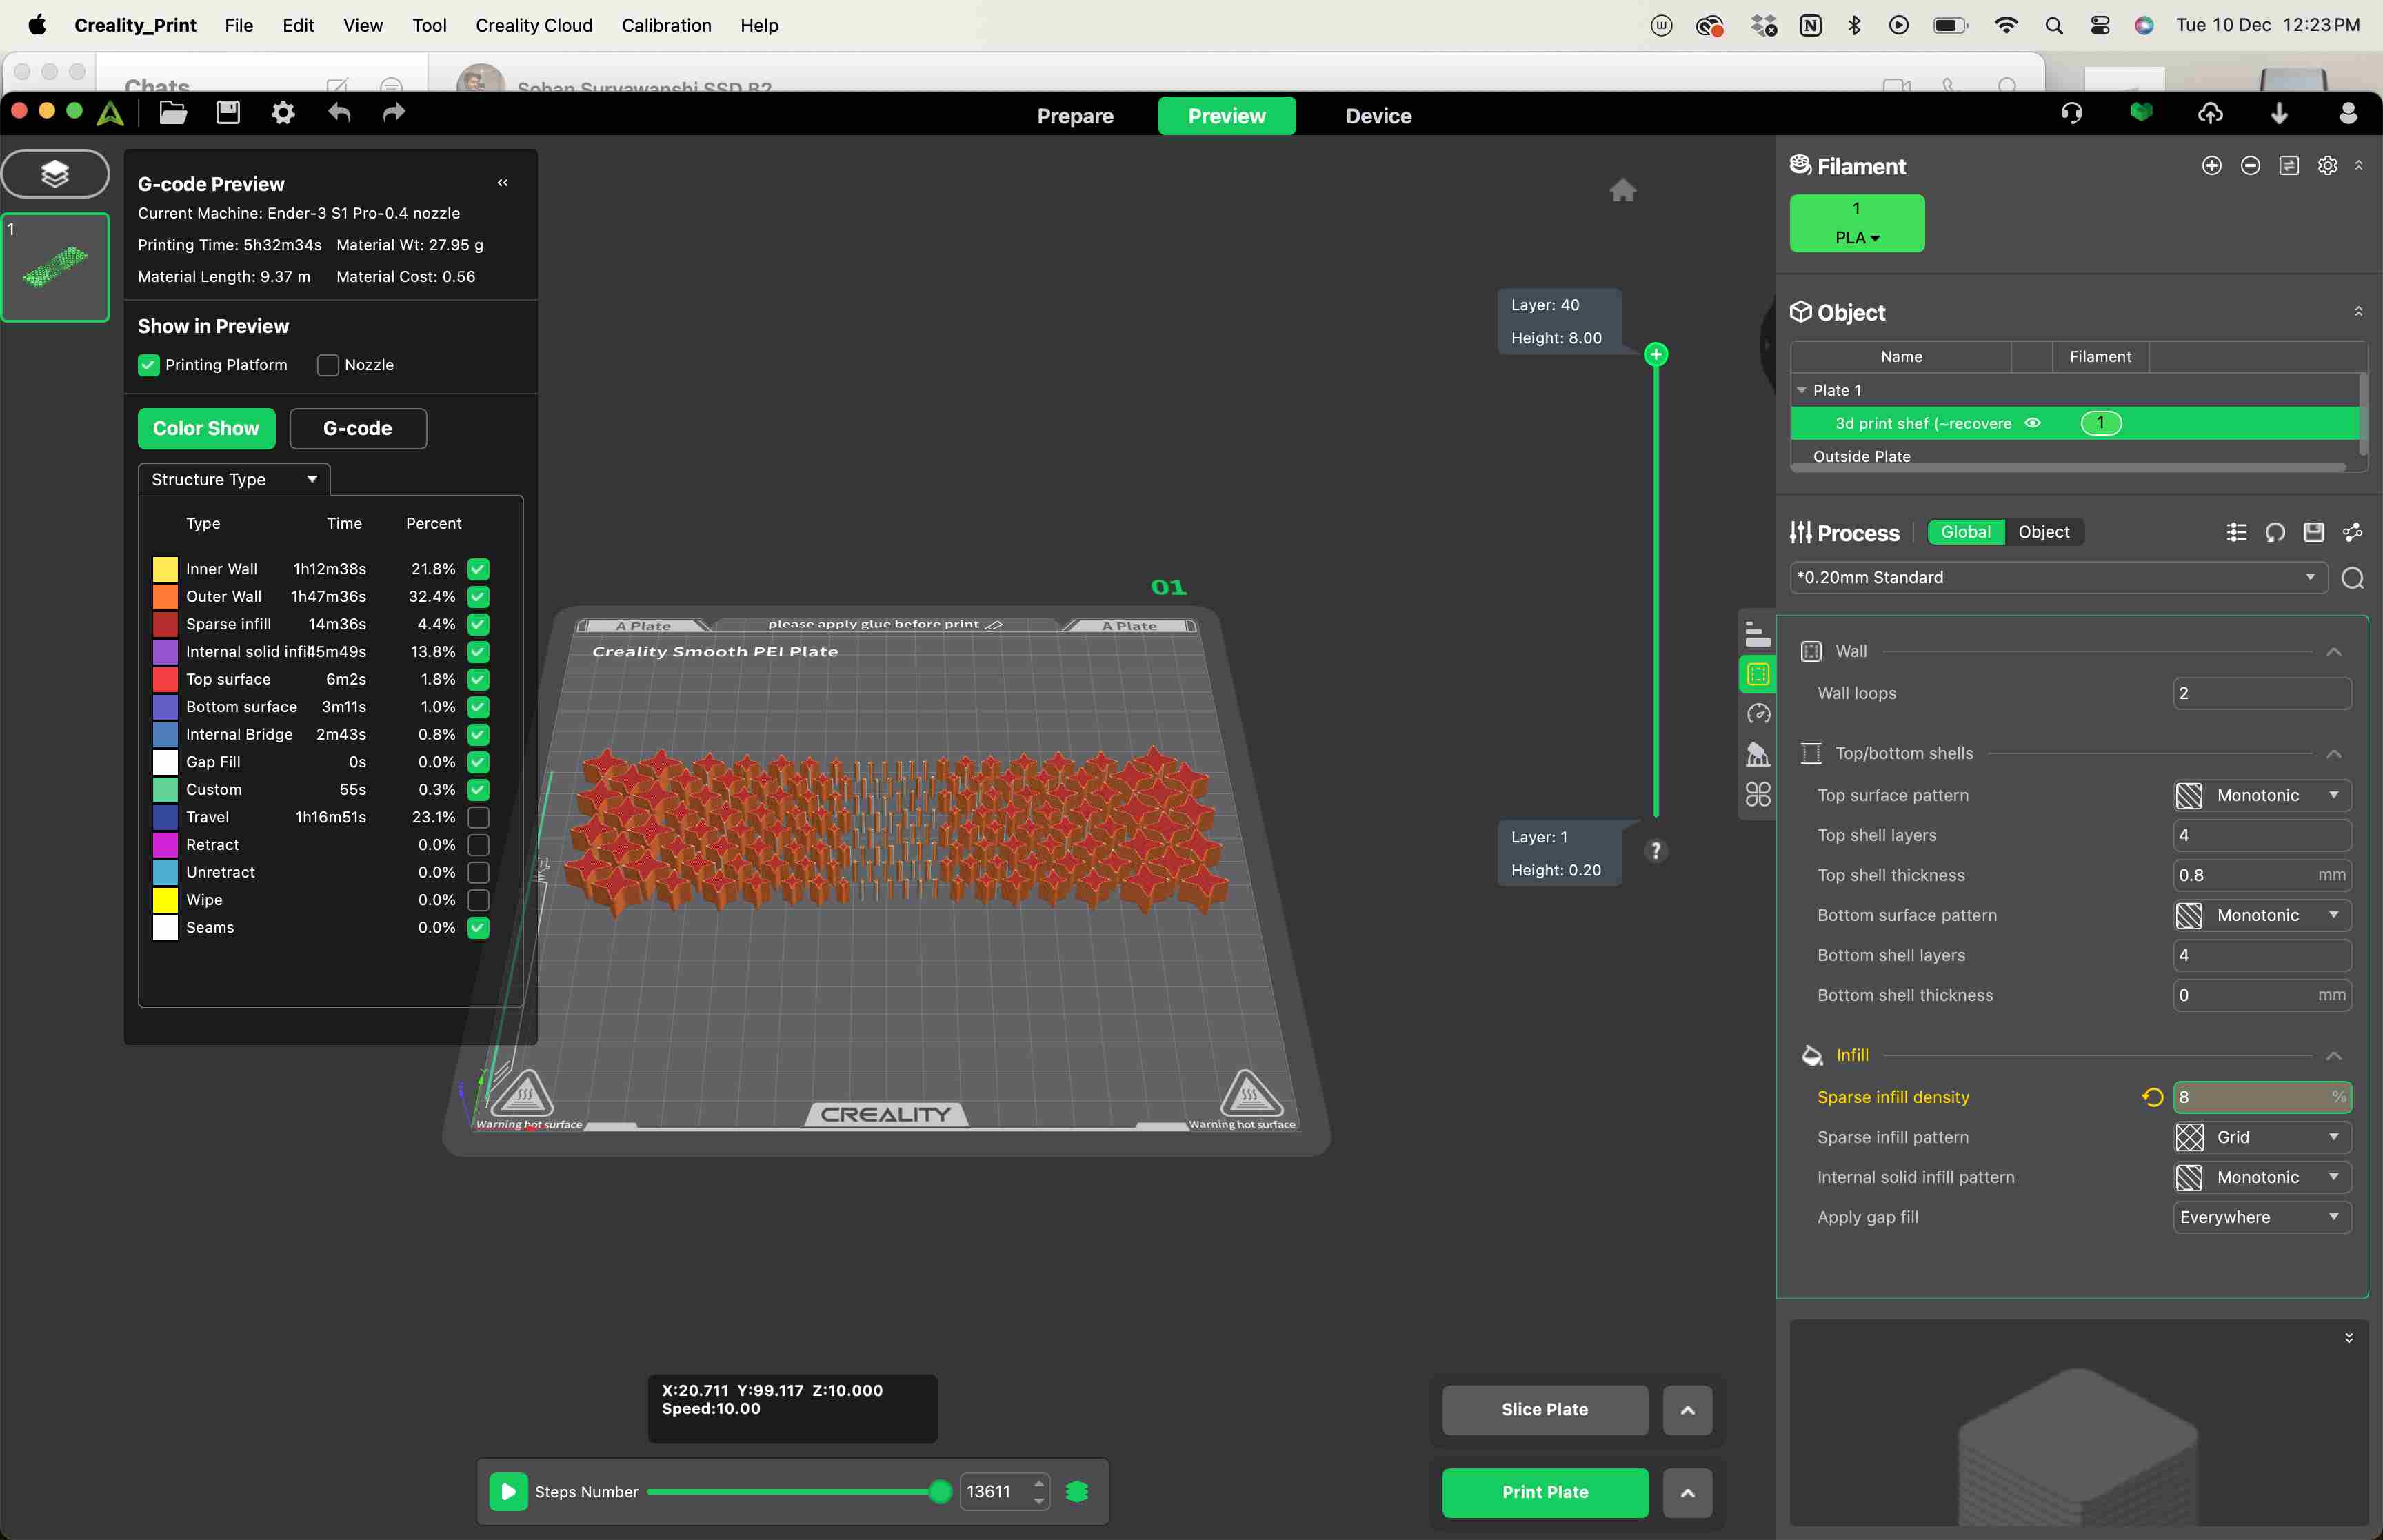Open the Calibration menu

point(666,25)
